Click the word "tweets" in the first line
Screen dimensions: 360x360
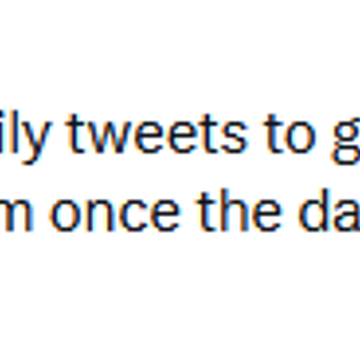tap(156, 134)
